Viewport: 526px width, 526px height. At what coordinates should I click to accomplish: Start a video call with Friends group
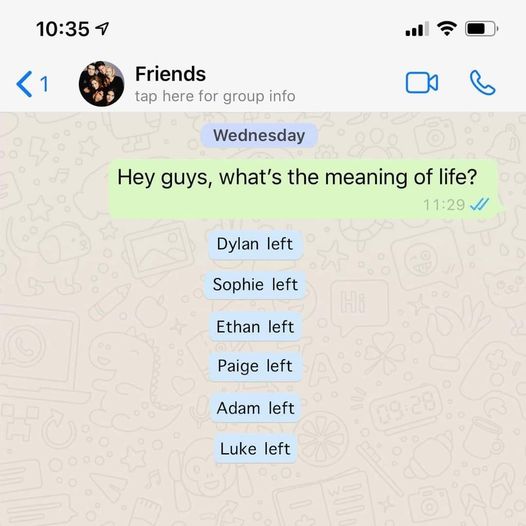pyautogui.click(x=422, y=83)
